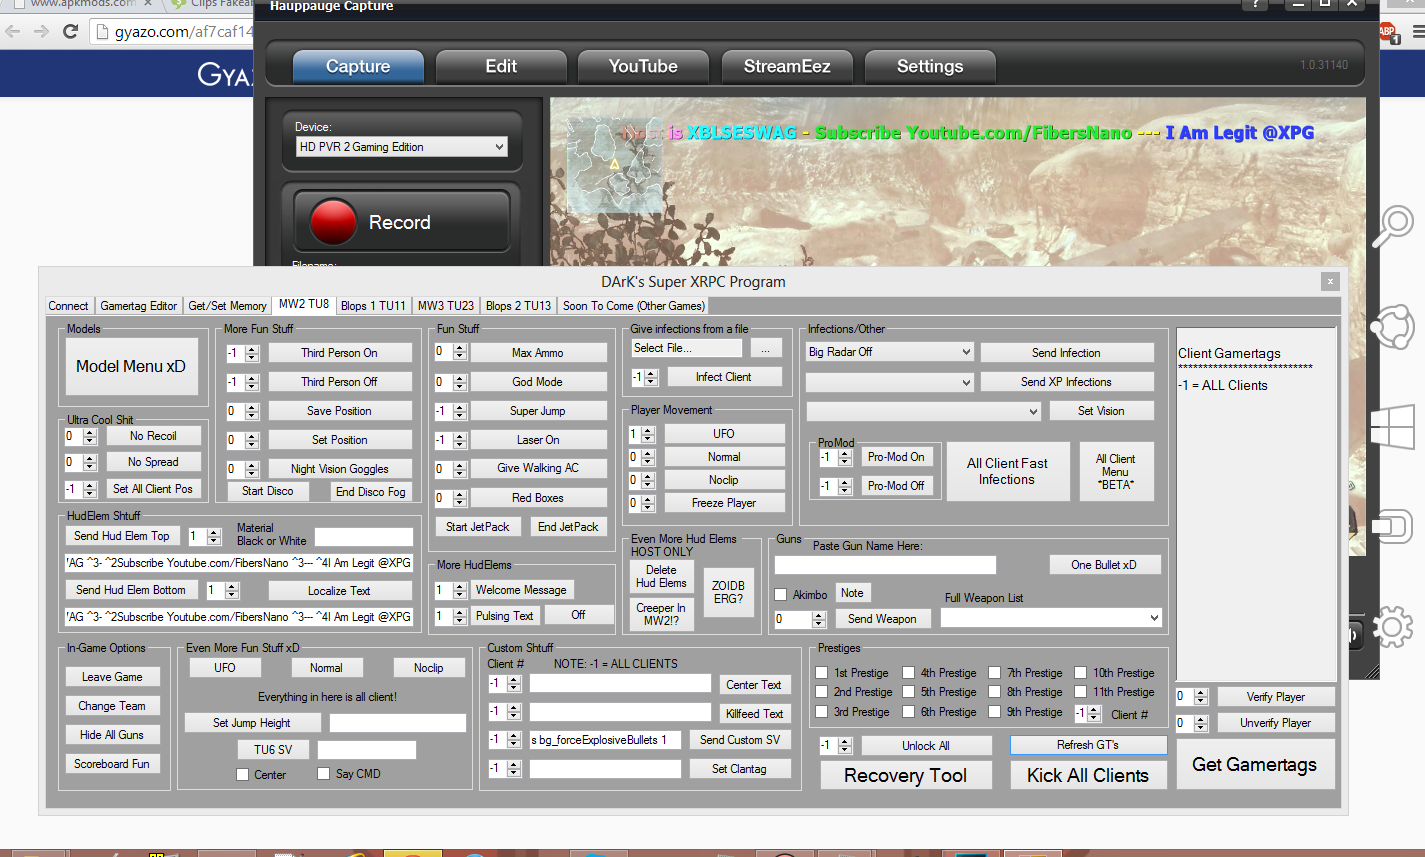This screenshot has width=1425, height=857.
Task: Click the Model Menu xD button
Action: pos(131,366)
